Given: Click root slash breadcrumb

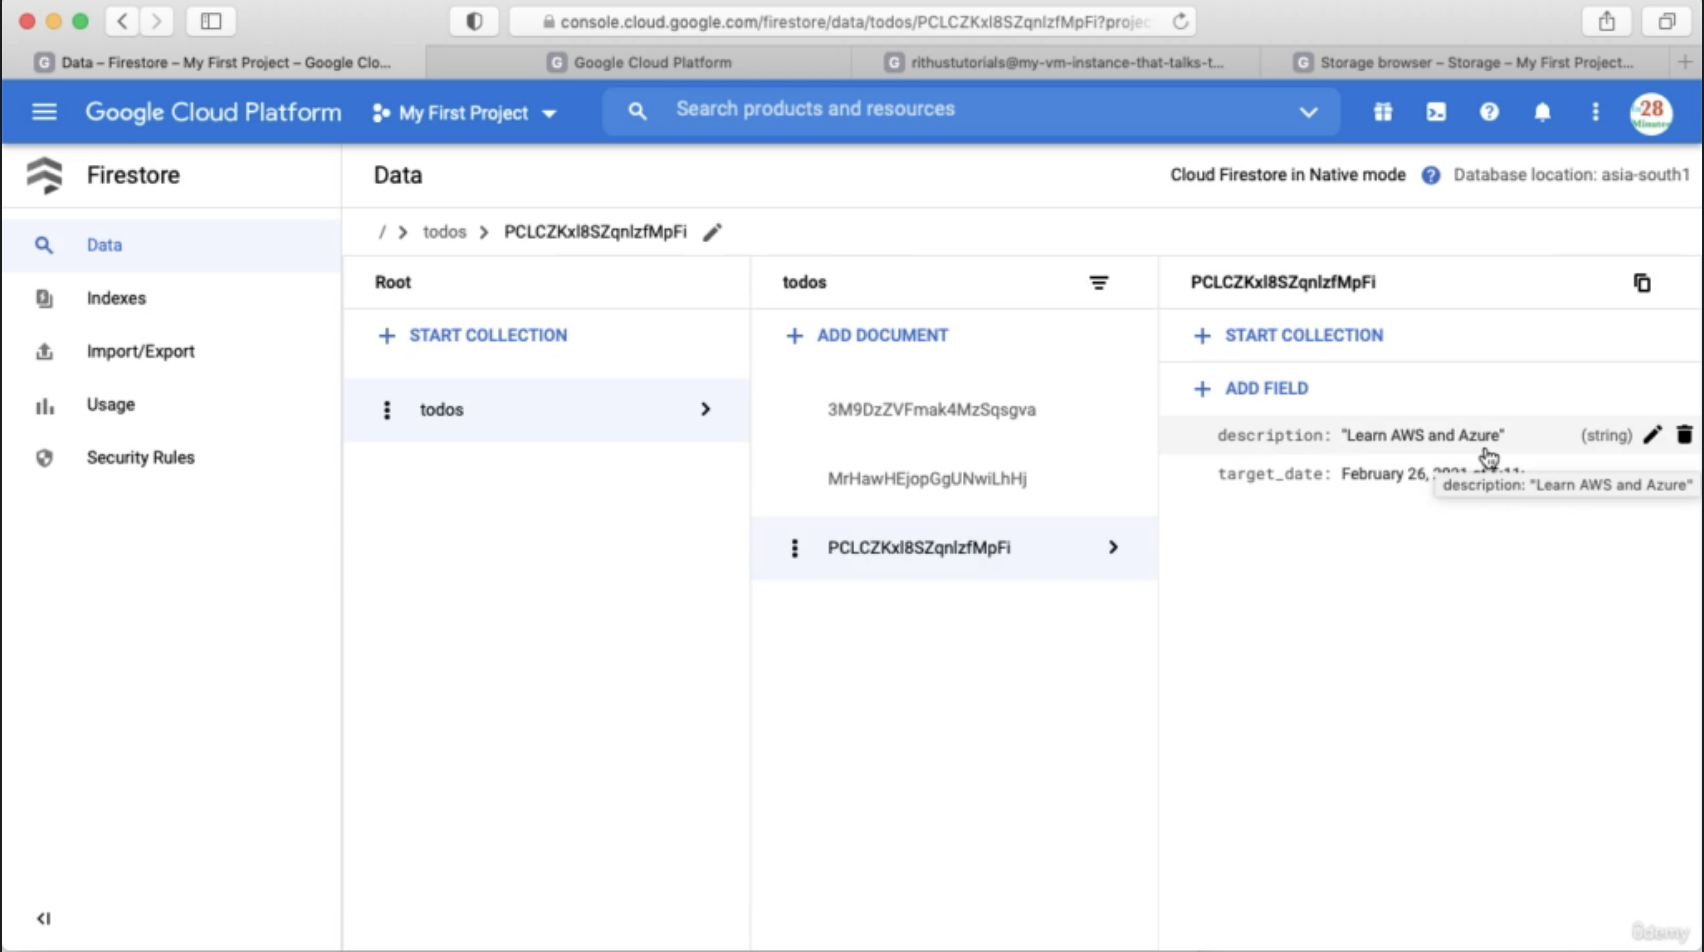Looking at the screenshot, I should [x=381, y=232].
